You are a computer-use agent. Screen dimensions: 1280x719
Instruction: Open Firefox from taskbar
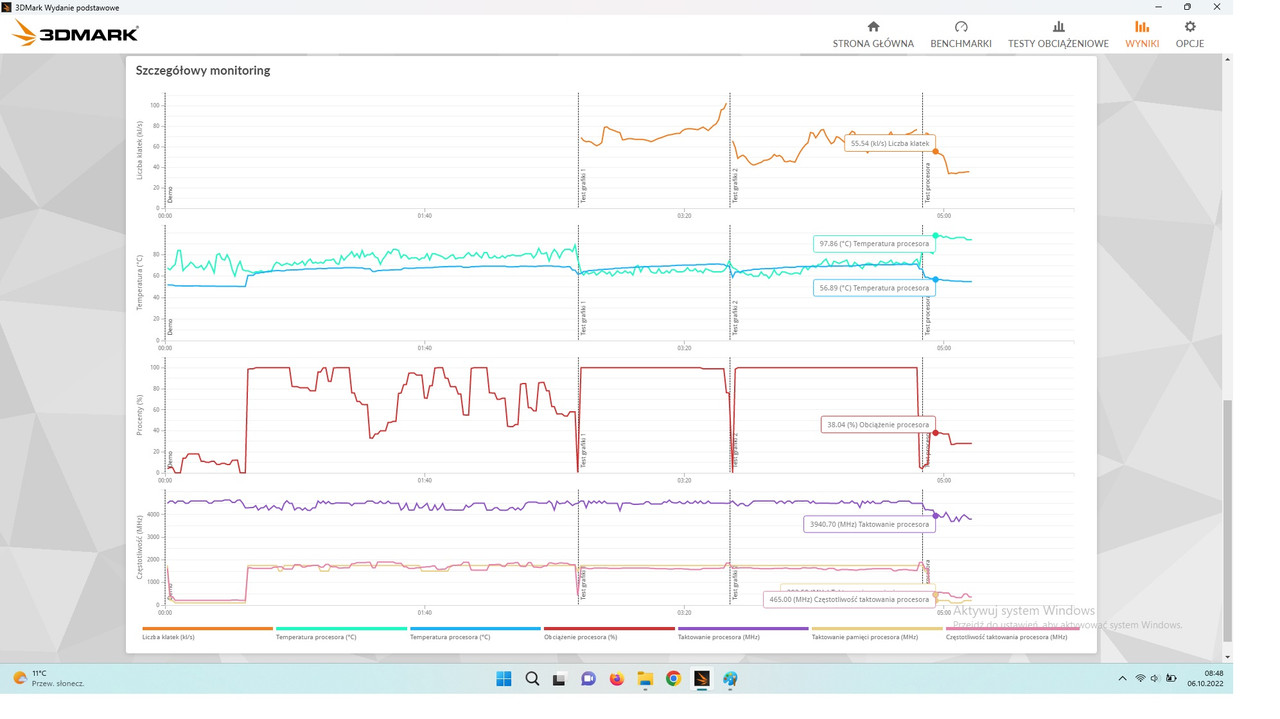coord(617,679)
